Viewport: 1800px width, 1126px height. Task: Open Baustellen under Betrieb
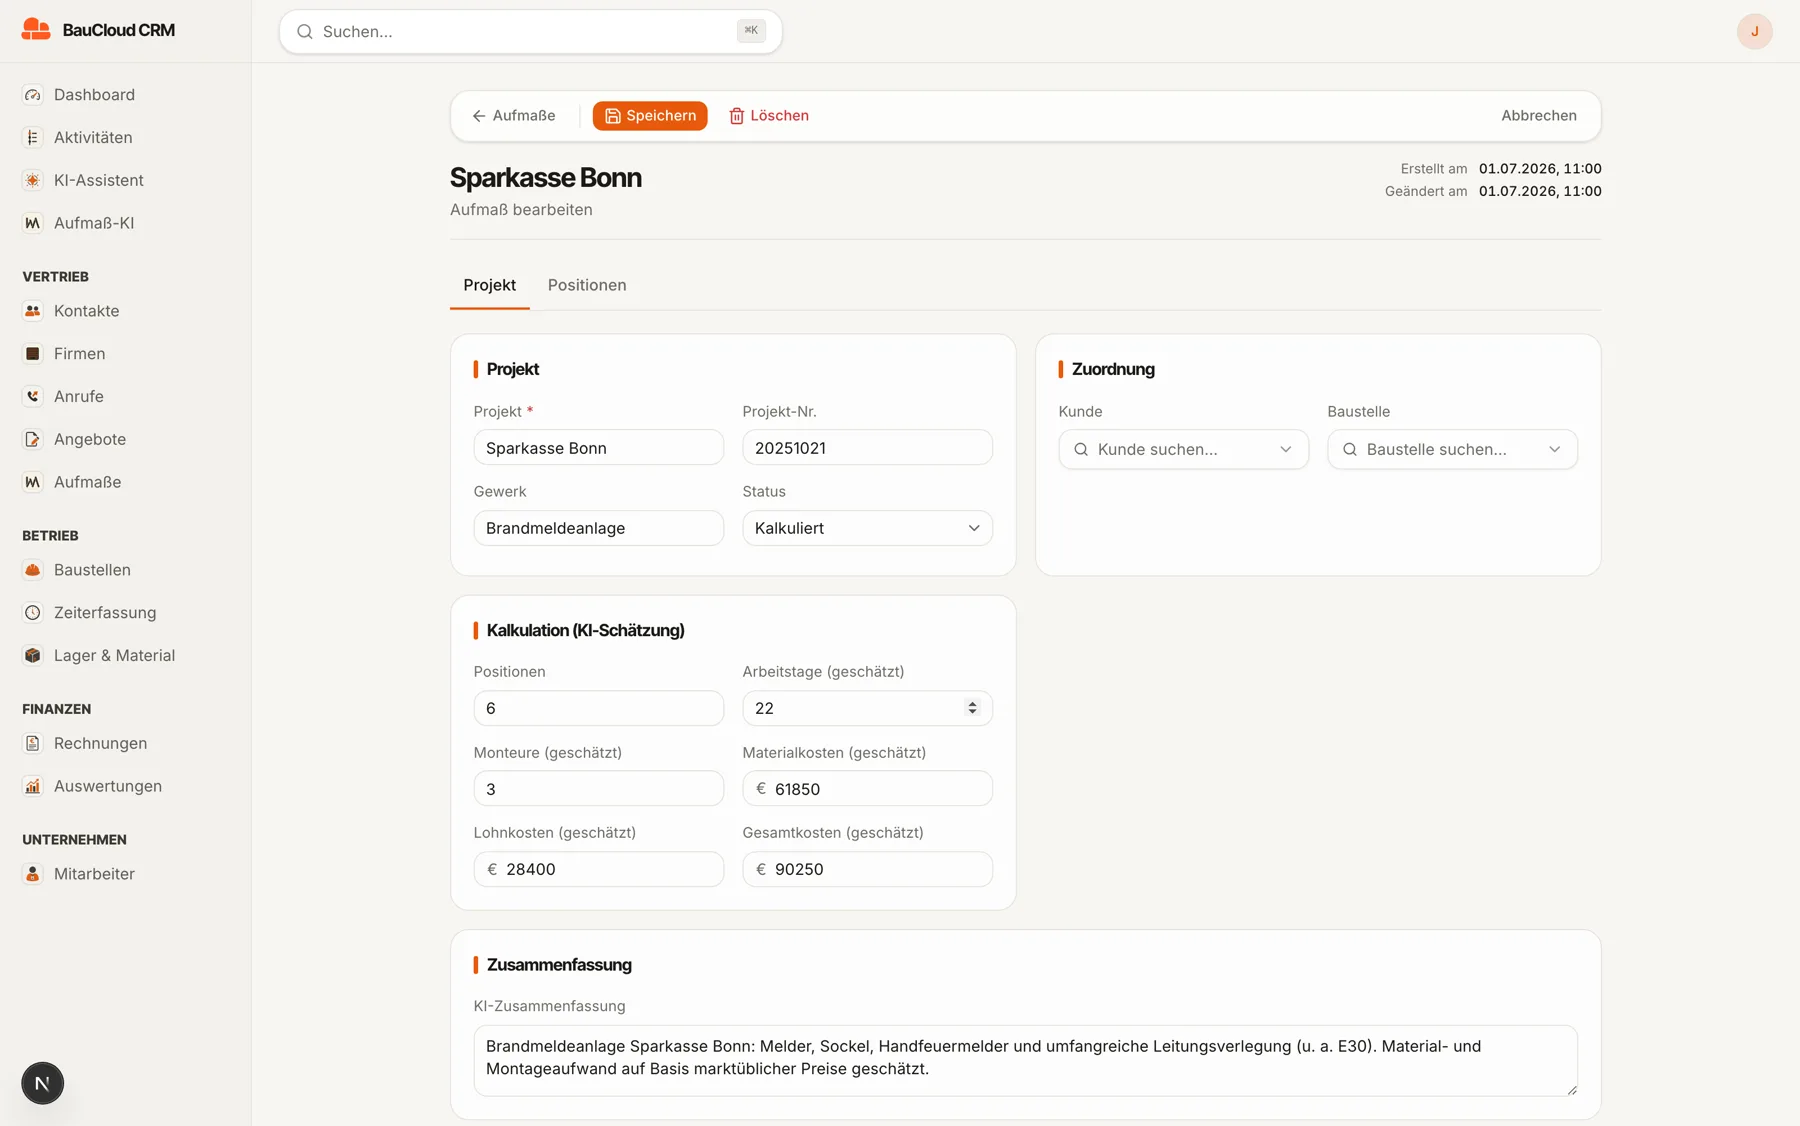92,570
